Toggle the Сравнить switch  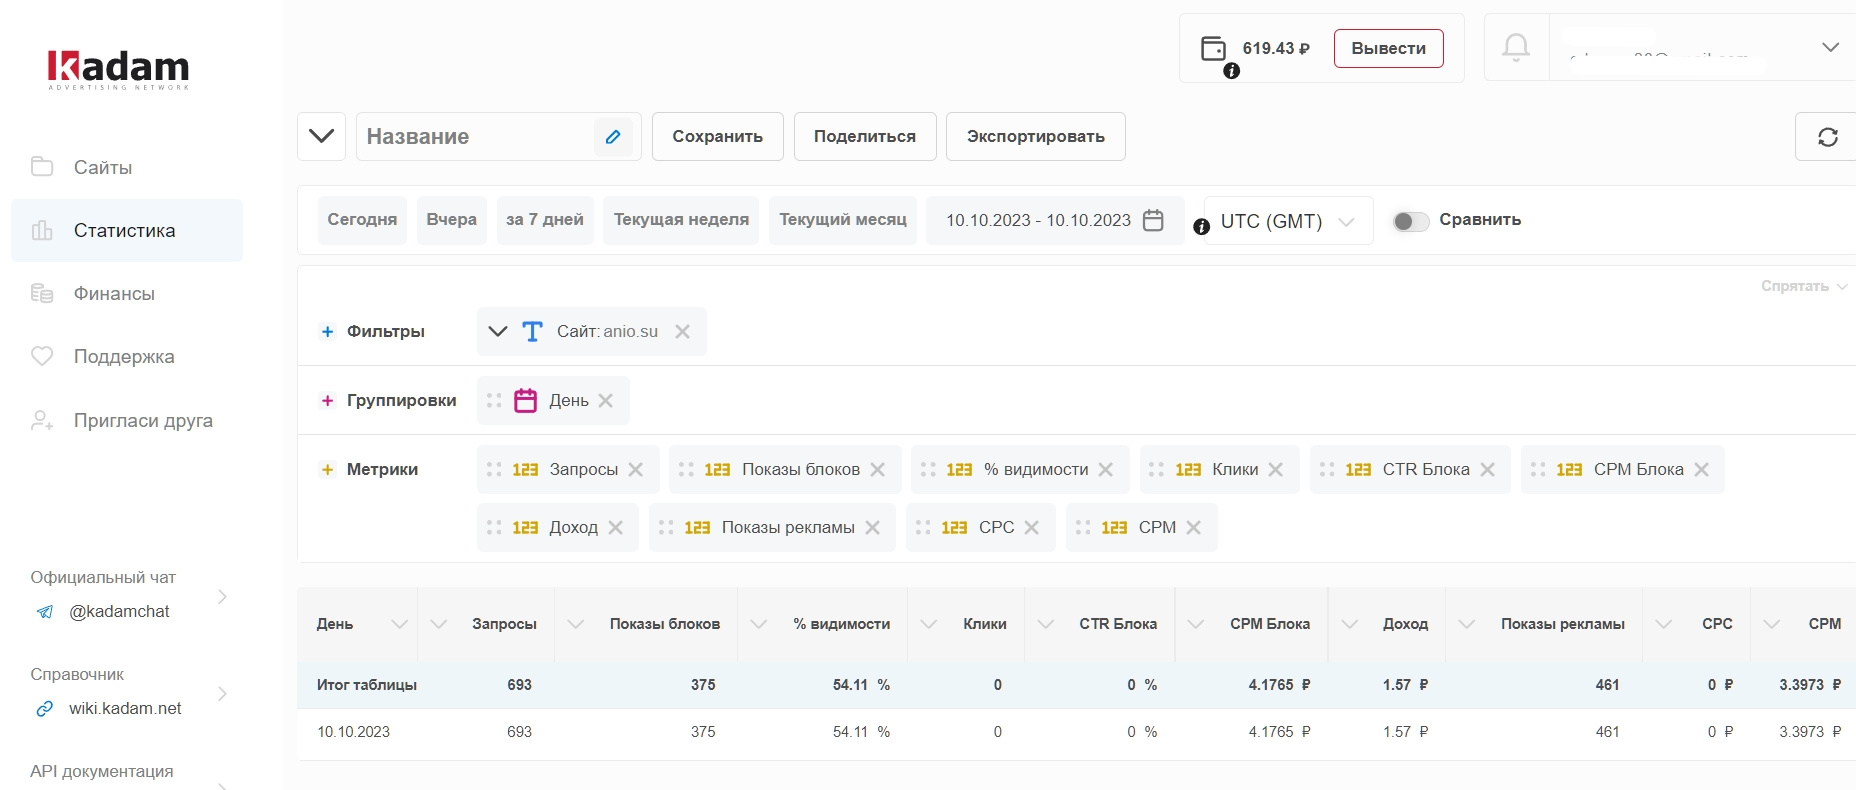pyautogui.click(x=1411, y=221)
